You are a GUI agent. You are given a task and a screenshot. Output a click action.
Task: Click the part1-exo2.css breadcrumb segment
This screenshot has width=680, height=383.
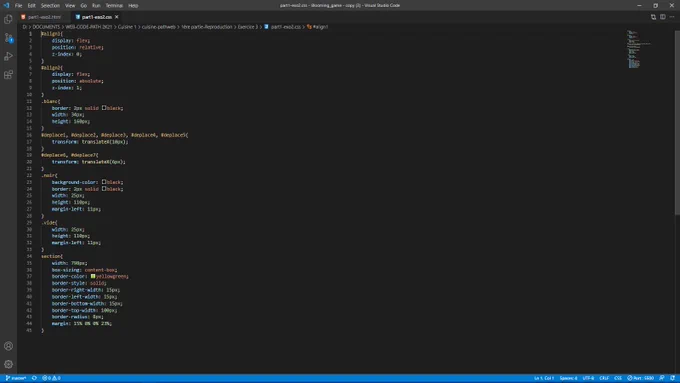click(286, 27)
